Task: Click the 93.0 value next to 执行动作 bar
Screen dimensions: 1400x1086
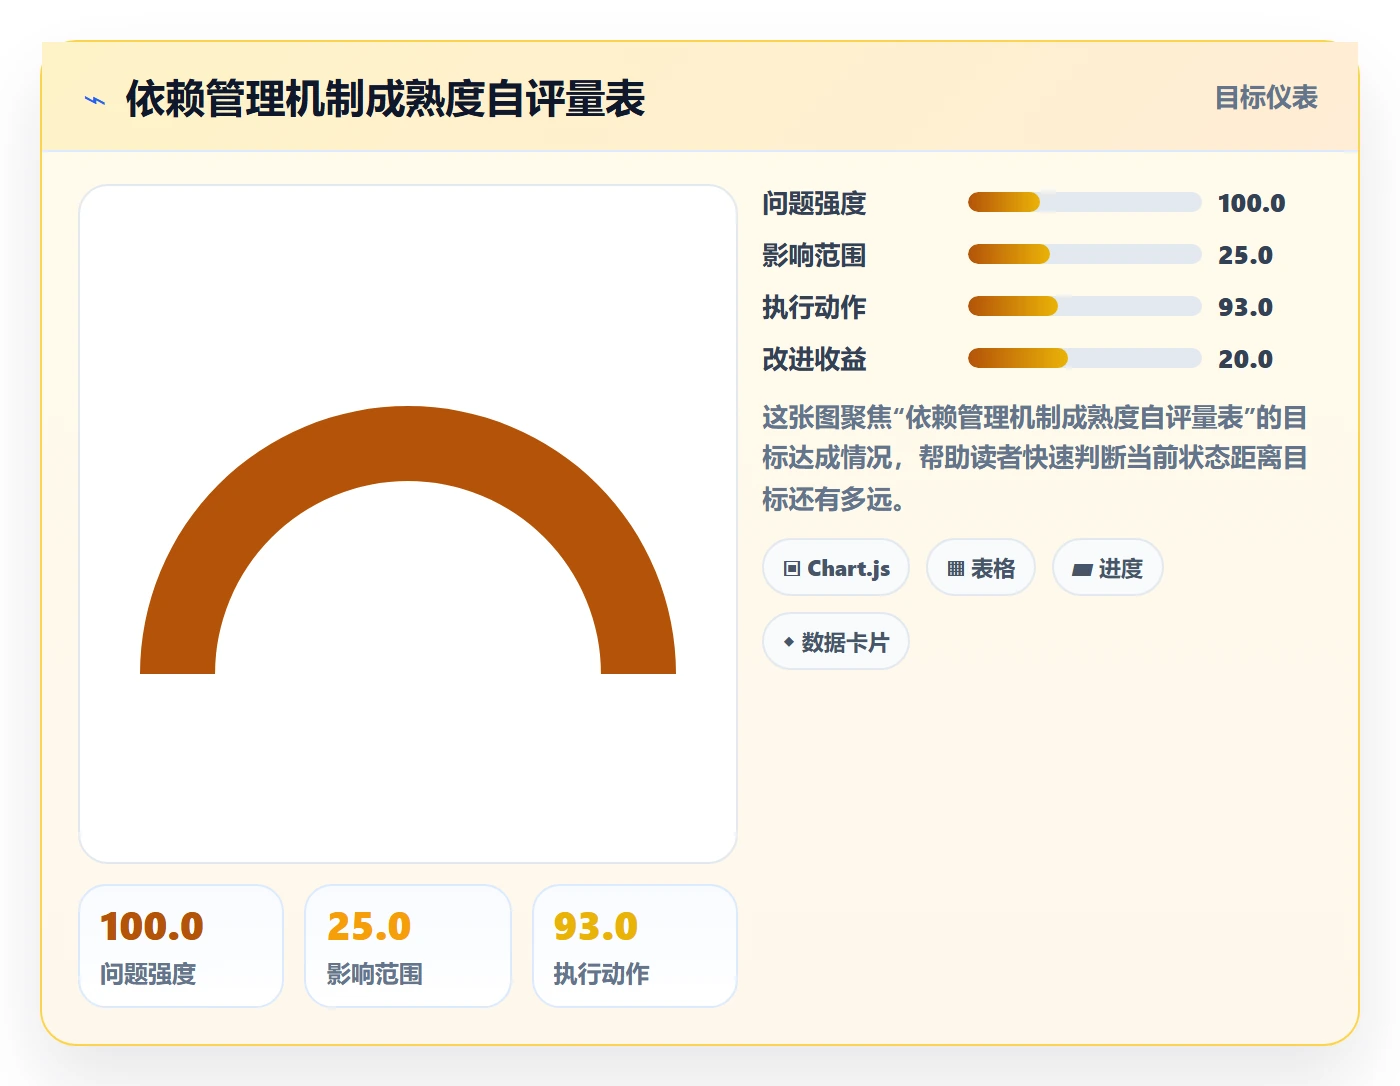Action: 1245,307
